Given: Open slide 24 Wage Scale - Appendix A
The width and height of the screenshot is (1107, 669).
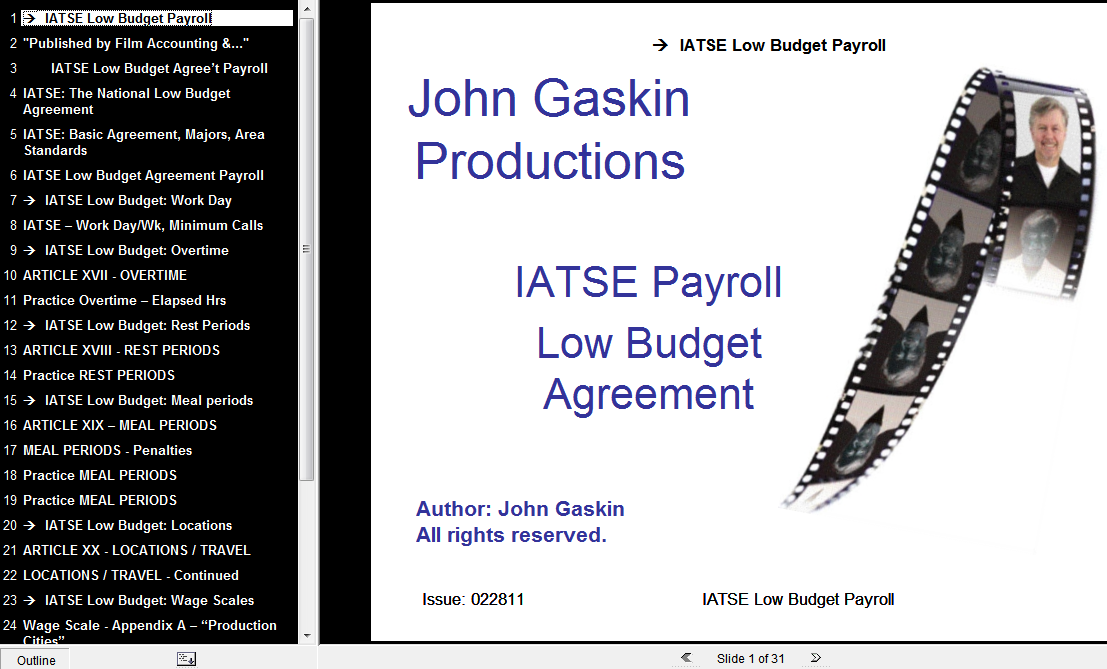Looking at the screenshot, I should pyautogui.click(x=150, y=632).
